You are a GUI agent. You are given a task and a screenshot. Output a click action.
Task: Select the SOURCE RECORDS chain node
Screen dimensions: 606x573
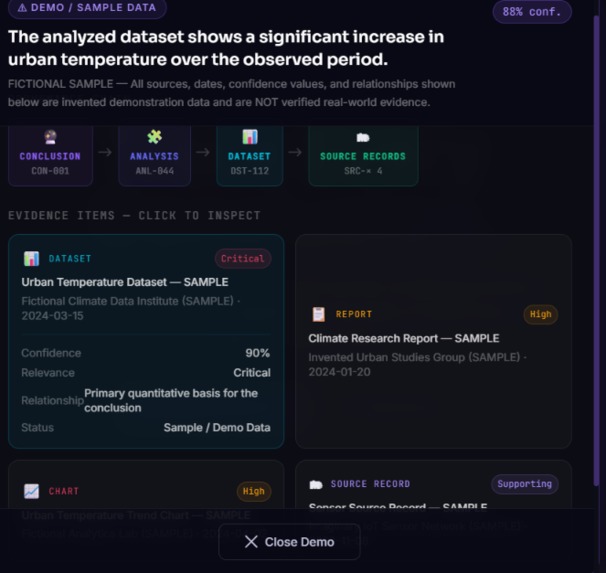(x=363, y=156)
